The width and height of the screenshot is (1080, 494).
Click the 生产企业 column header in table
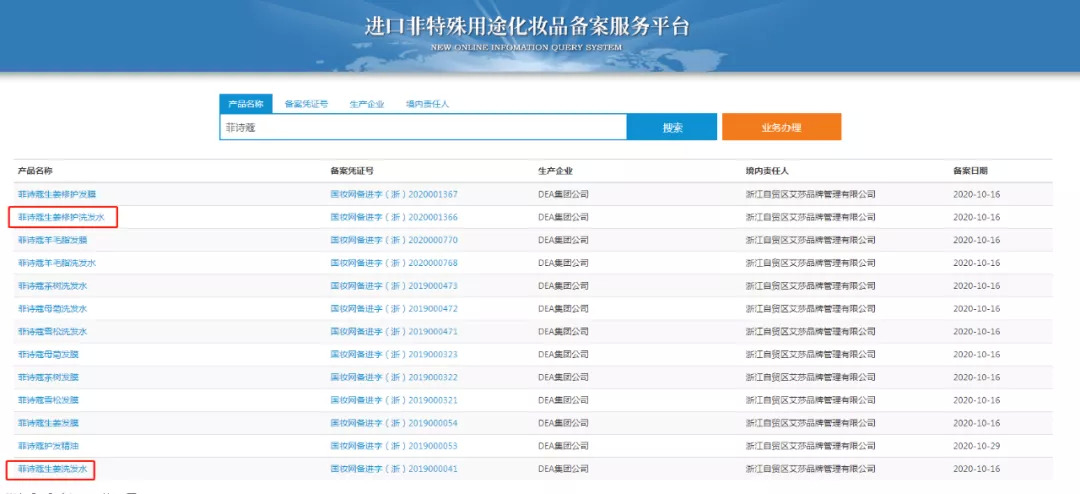click(555, 171)
